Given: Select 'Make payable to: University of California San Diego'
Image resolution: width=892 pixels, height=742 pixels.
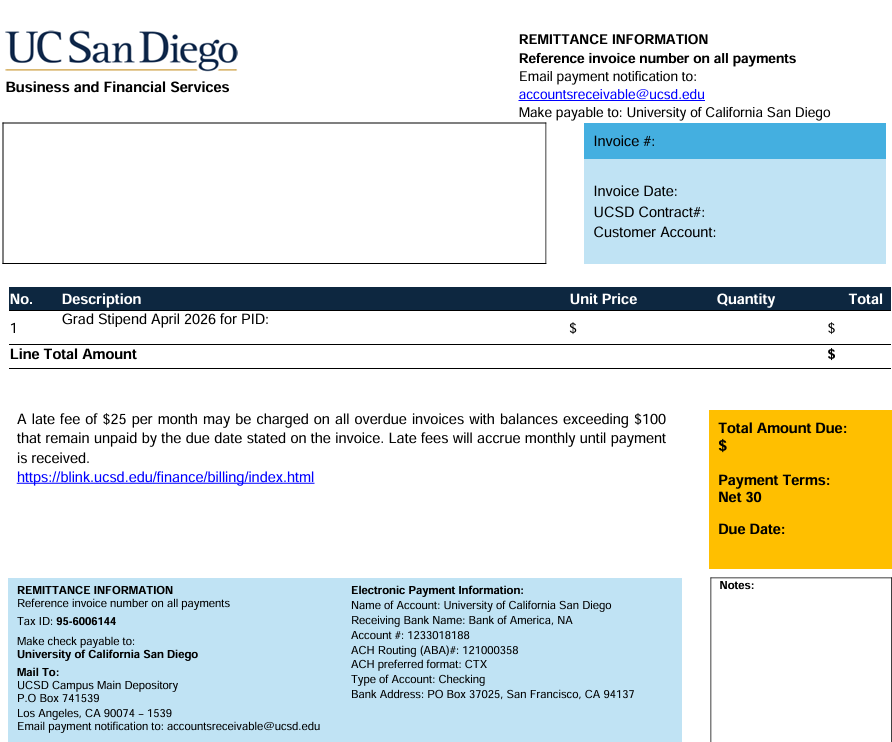Looking at the screenshot, I should click(674, 113).
